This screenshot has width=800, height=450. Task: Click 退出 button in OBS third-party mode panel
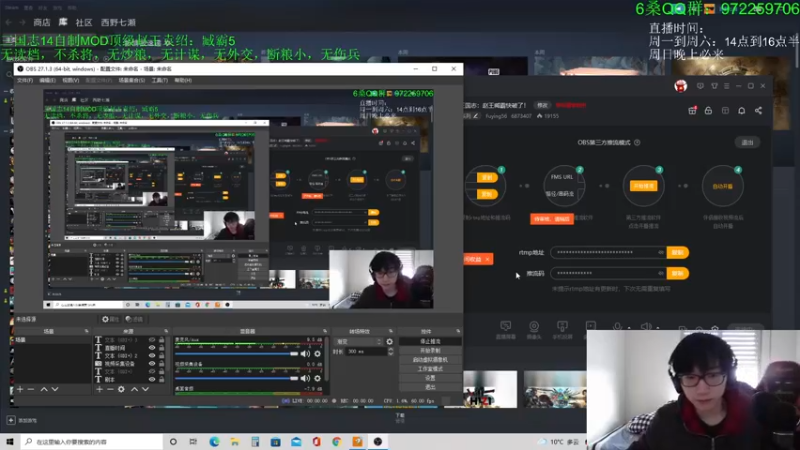[x=747, y=142]
